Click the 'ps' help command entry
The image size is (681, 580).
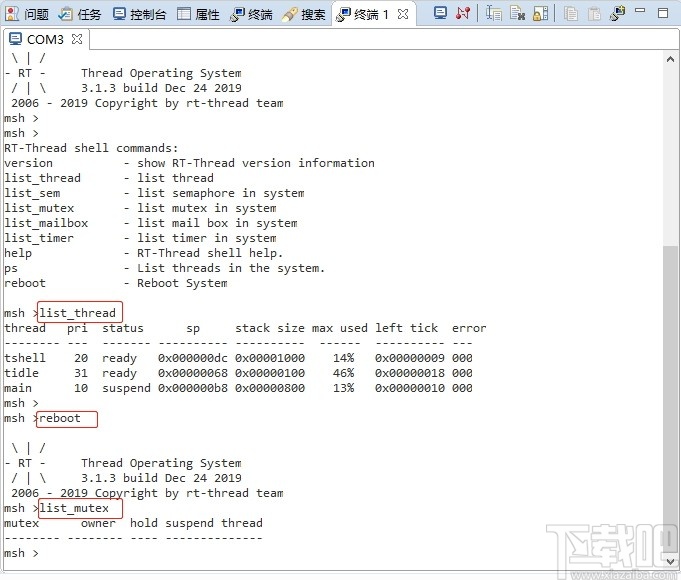pyautogui.click(x=11, y=268)
